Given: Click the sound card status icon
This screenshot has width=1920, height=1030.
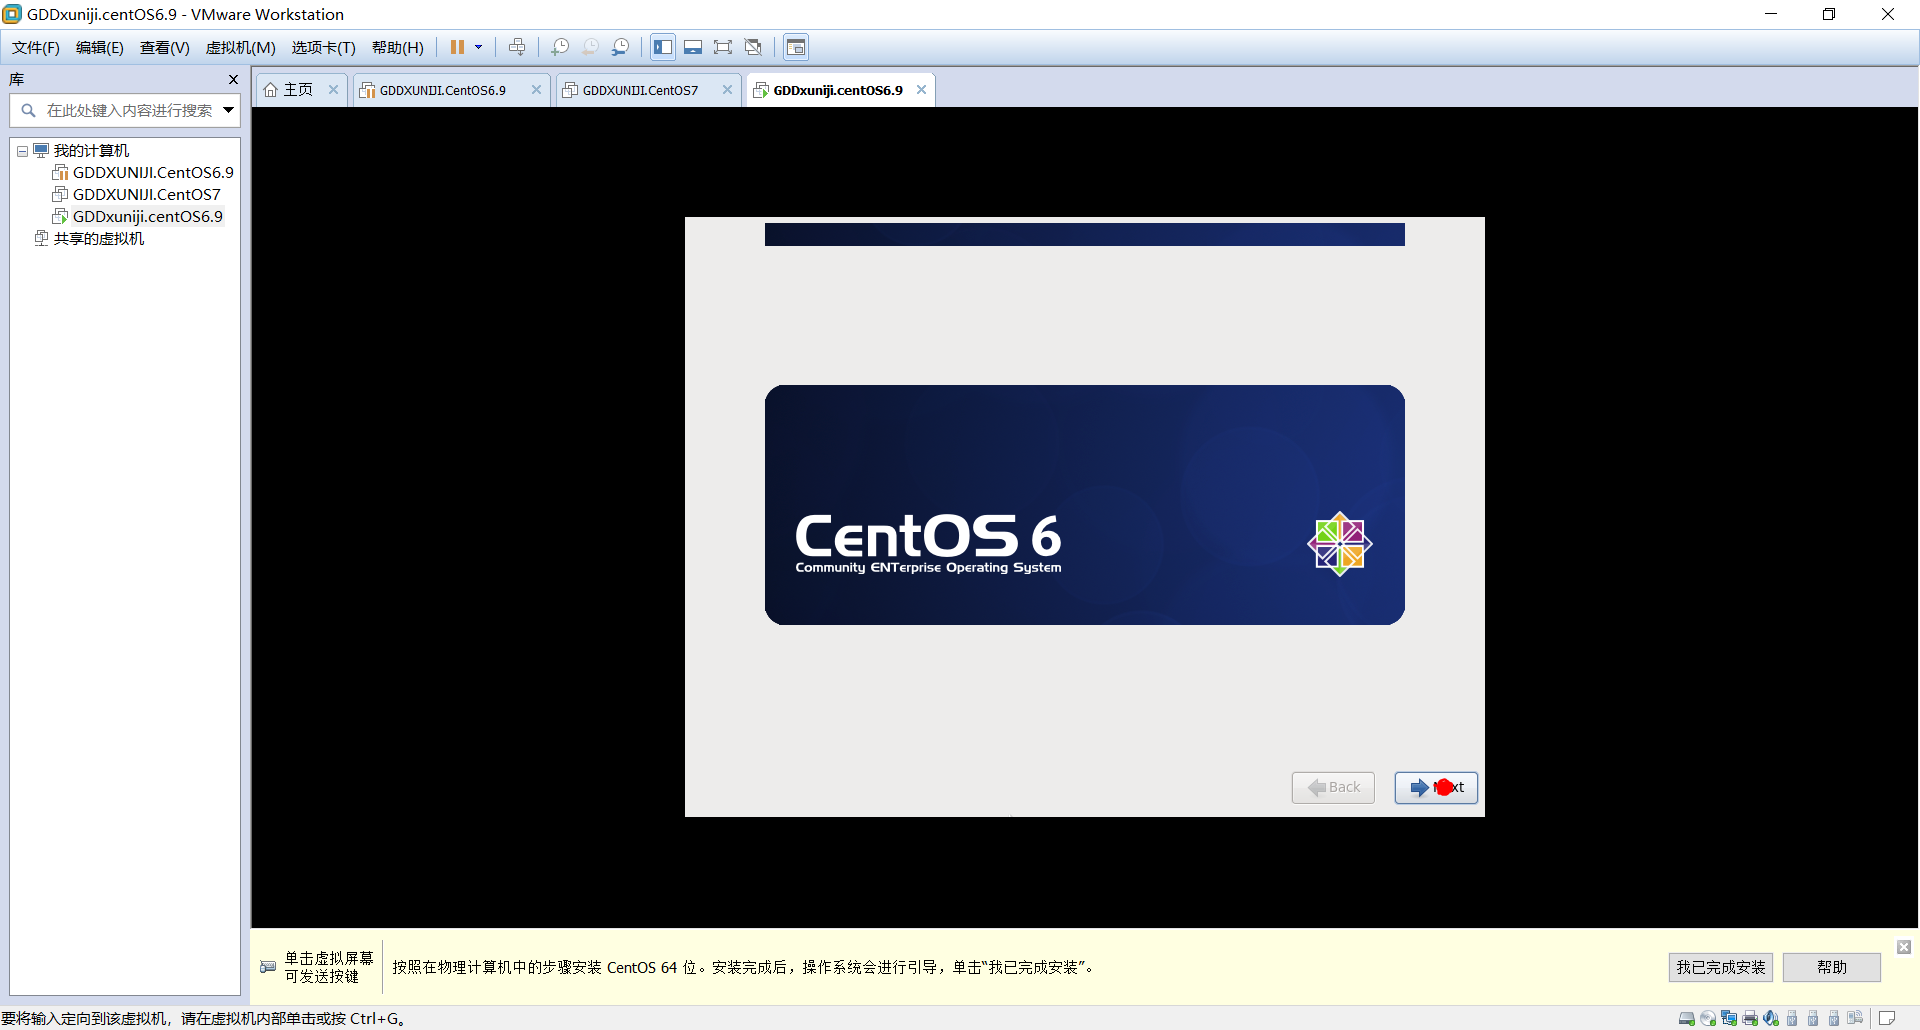Looking at the screenshot, I should 1771,1018.
